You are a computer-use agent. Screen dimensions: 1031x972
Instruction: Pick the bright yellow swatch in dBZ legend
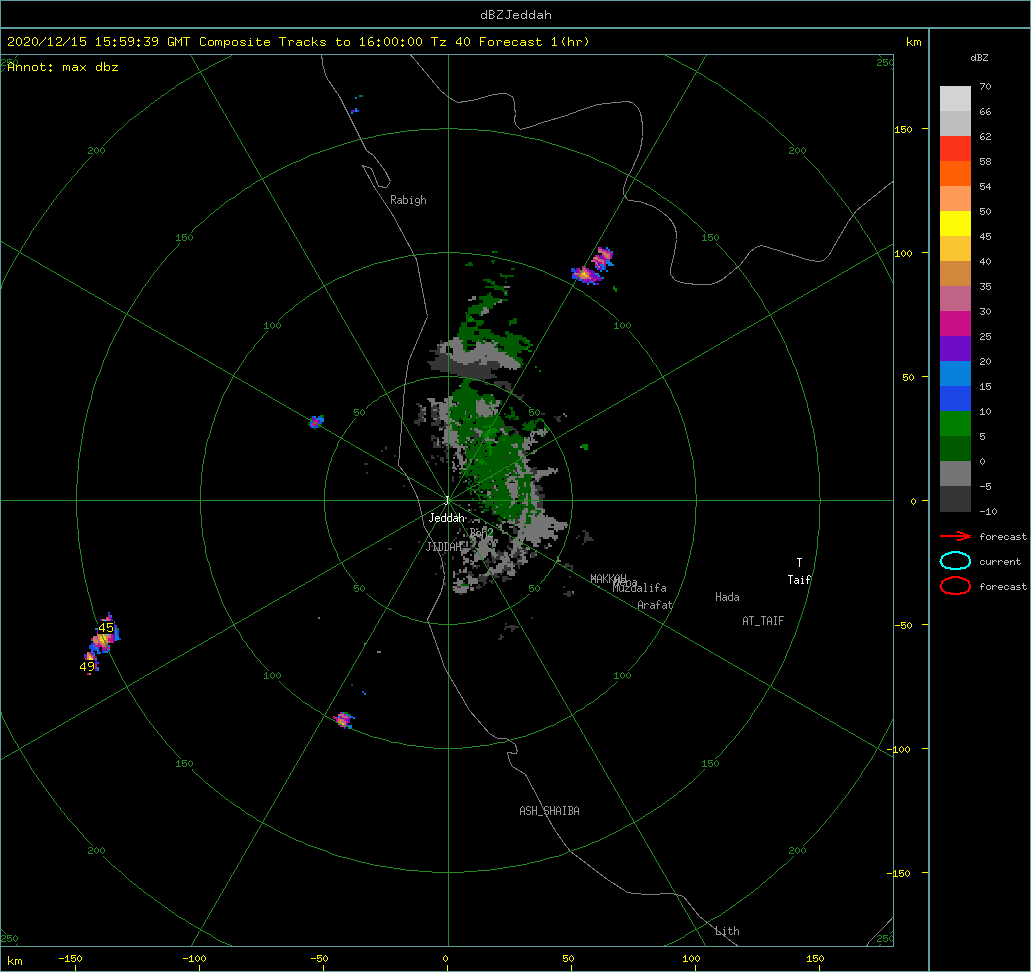click(955, 224)
